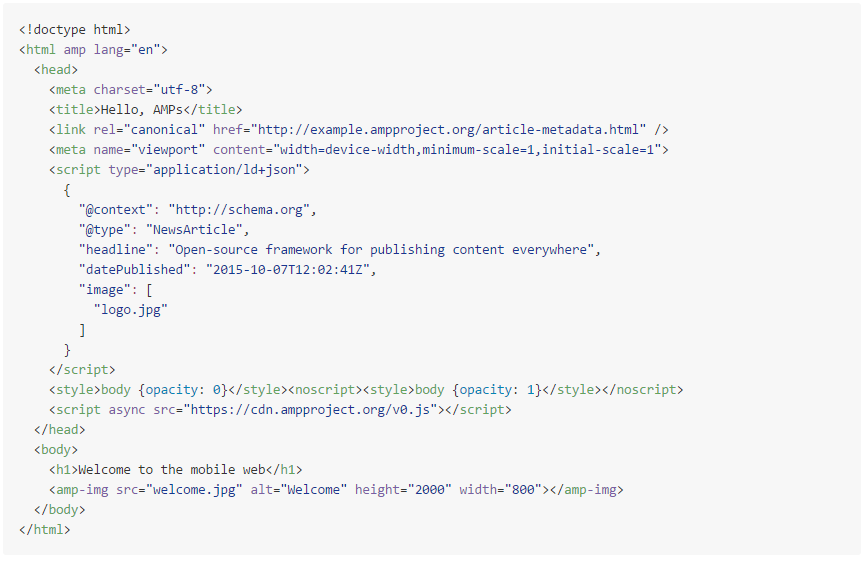
Task: Click the headline string about open-source framework
Action: click(384, 250)
